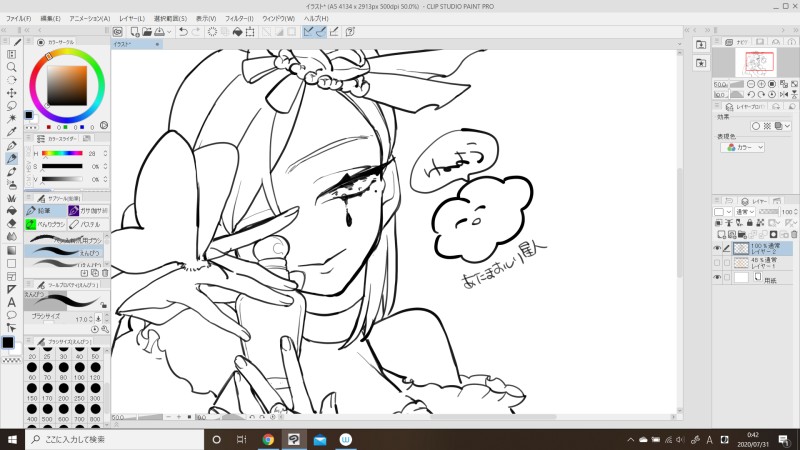The width and height of the screenshot is (800, 450).
Task: Select the Lasso selection tool
Action: point(11,106)
